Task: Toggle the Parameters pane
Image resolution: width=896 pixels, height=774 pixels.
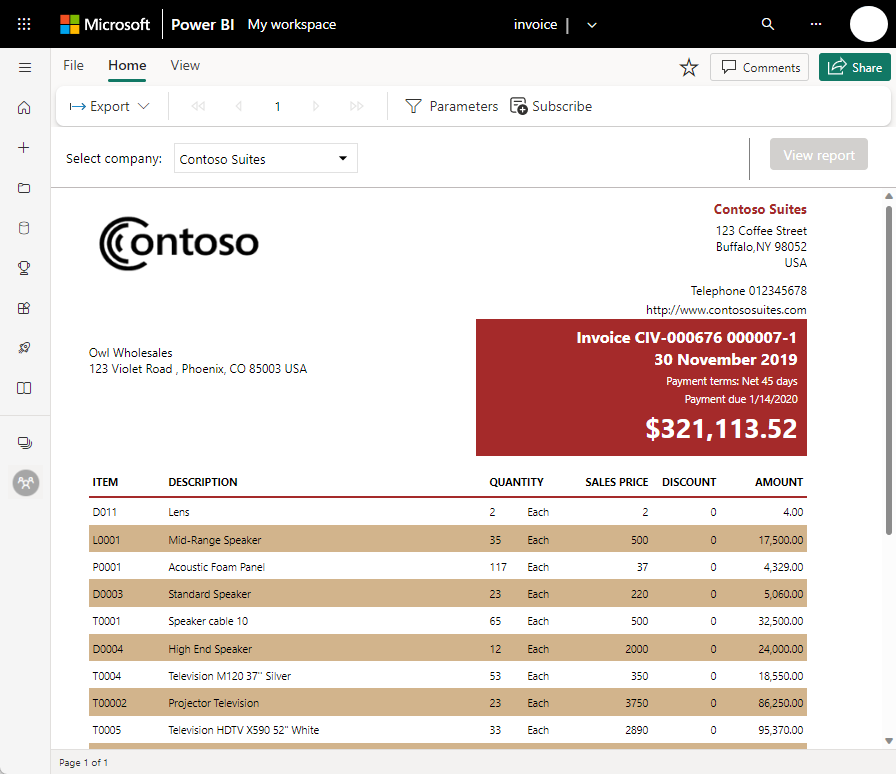Action: coord(451,106)
